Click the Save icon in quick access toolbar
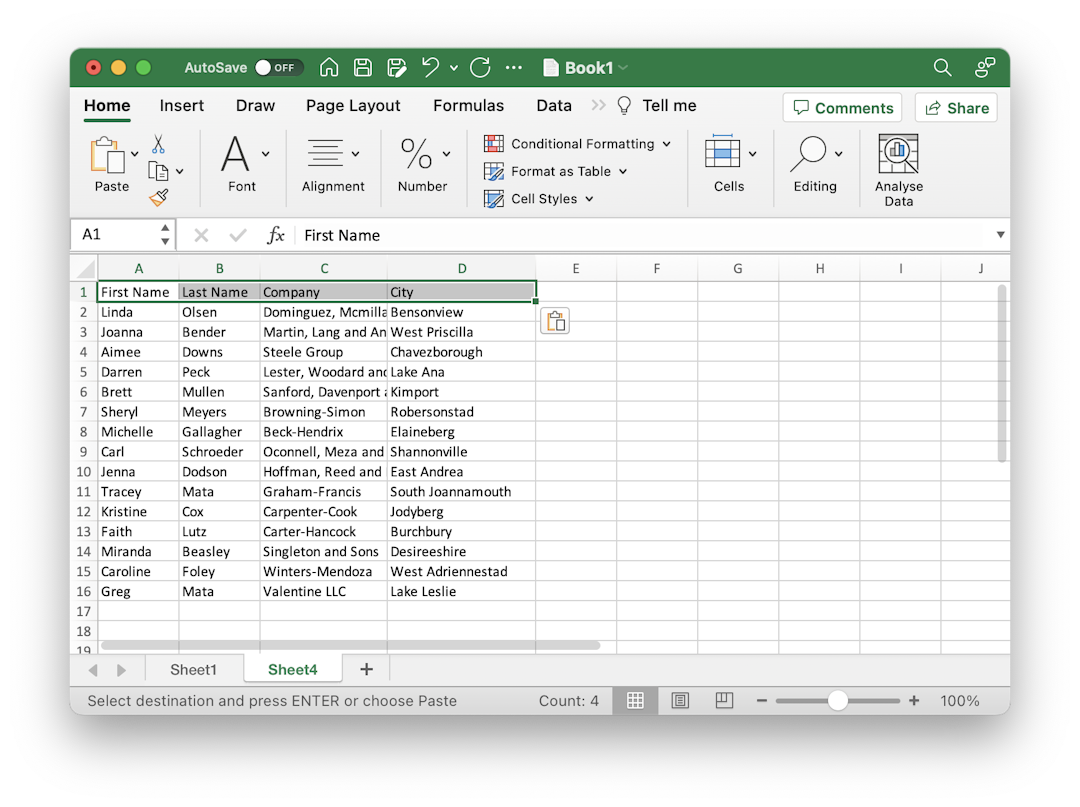This screenshot has width=1080, height=807. point(362,67)
